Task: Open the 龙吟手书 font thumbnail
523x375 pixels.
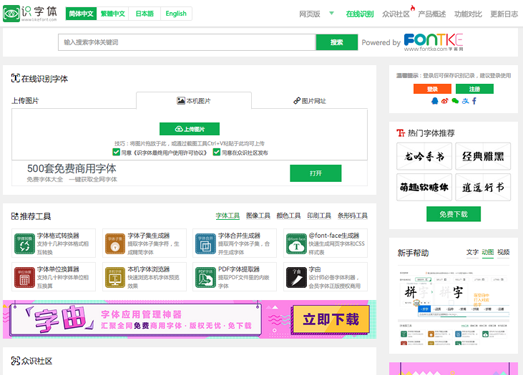Action: pyautogui.click(x=424, y=156)
